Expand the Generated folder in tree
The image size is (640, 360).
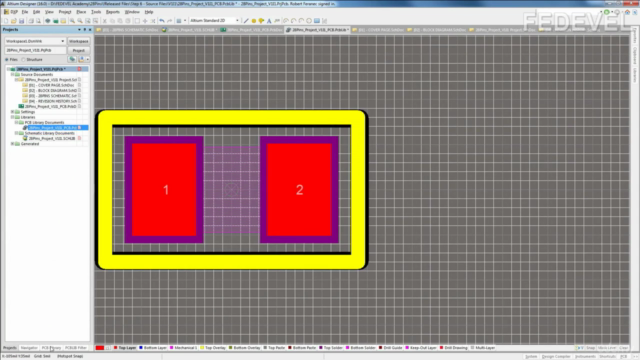(x=13, y=144)
